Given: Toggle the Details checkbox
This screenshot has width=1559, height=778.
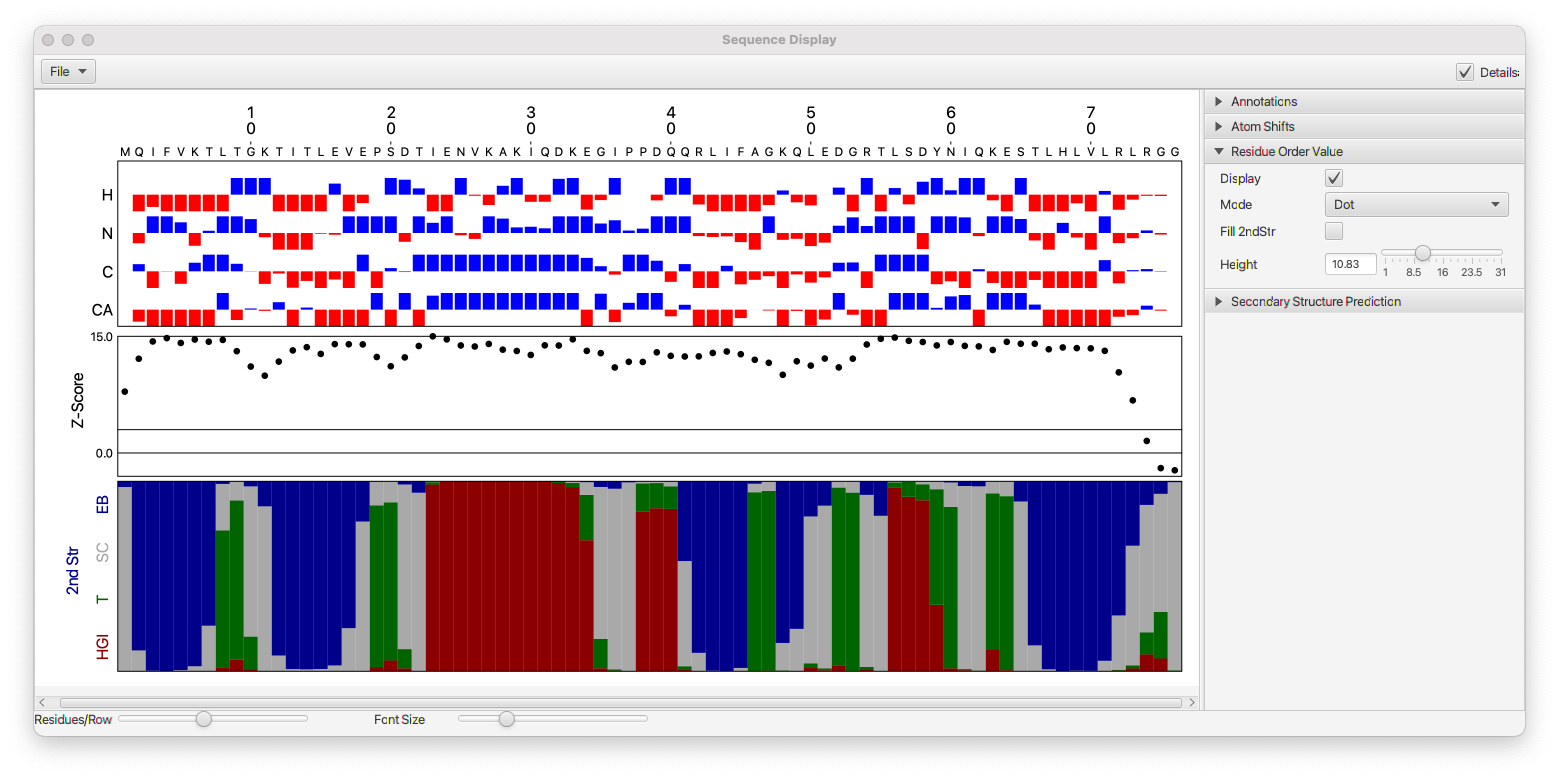Looking at the screenshot, I should [x=1465, y=72].
